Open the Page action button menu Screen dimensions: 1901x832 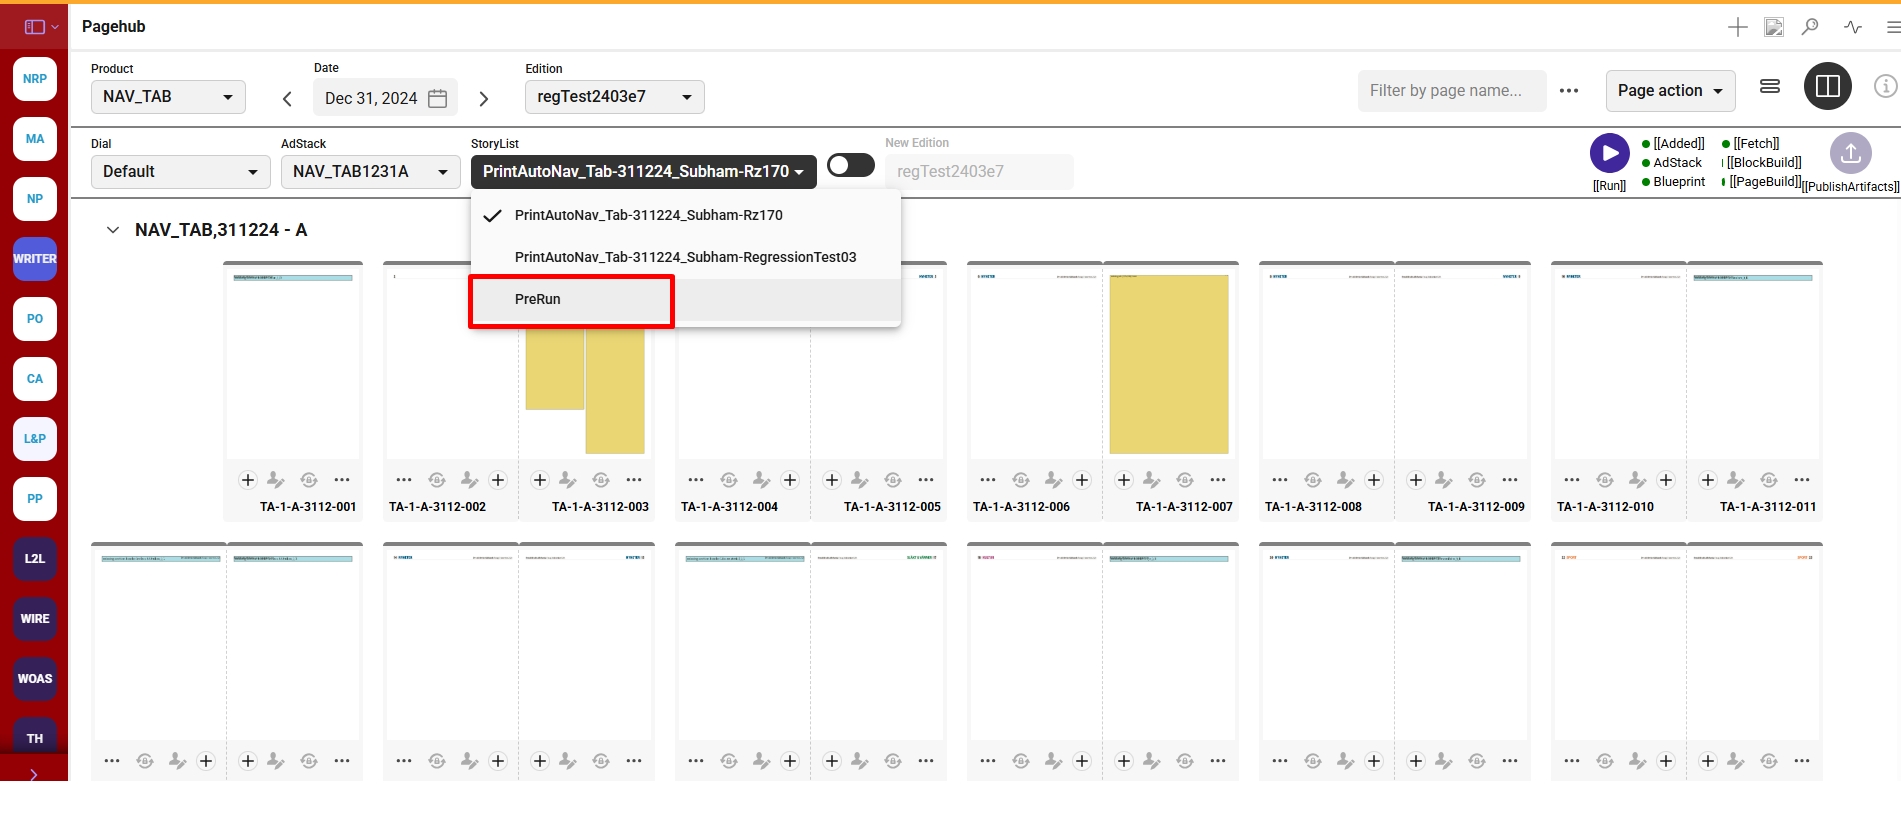pyautogui.click(x=1670, y=91)
